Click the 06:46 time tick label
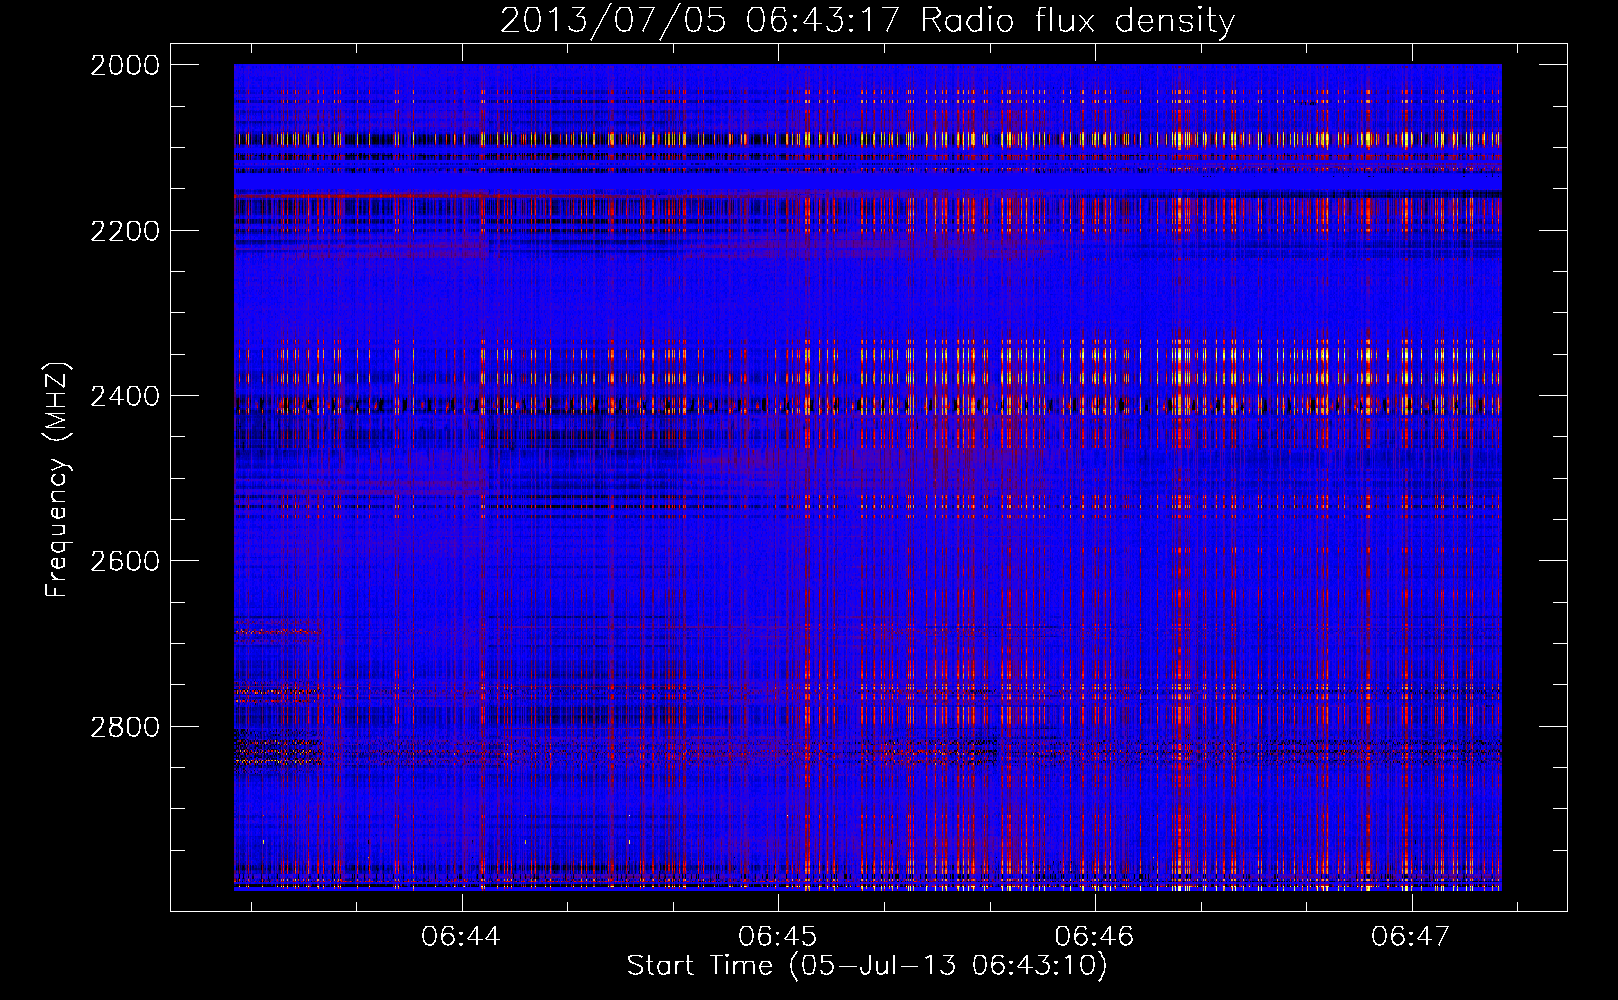1618x1000 pixels. [x=1095, y=937]
